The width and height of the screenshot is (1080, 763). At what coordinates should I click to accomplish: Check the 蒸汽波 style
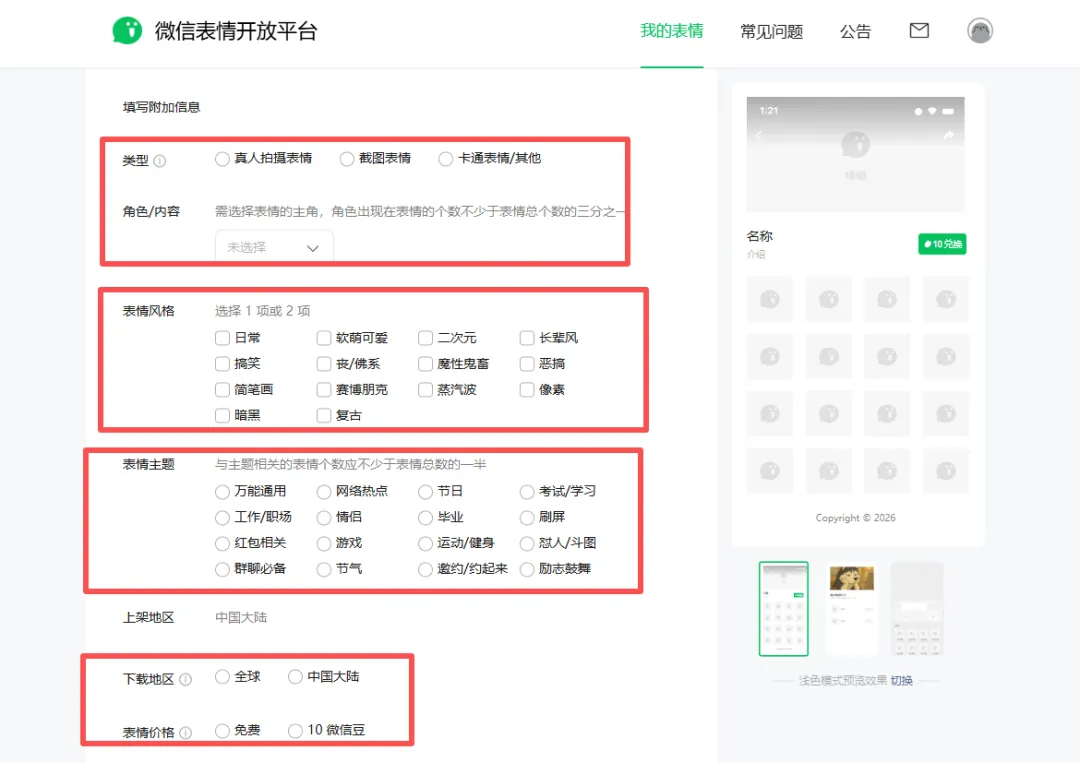point(425,390)
